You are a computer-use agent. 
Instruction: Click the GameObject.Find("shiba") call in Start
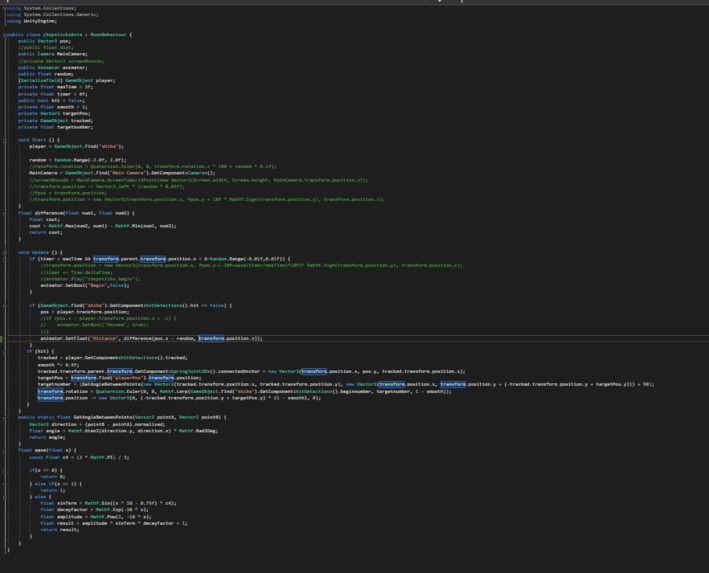[x=89, y=147]
